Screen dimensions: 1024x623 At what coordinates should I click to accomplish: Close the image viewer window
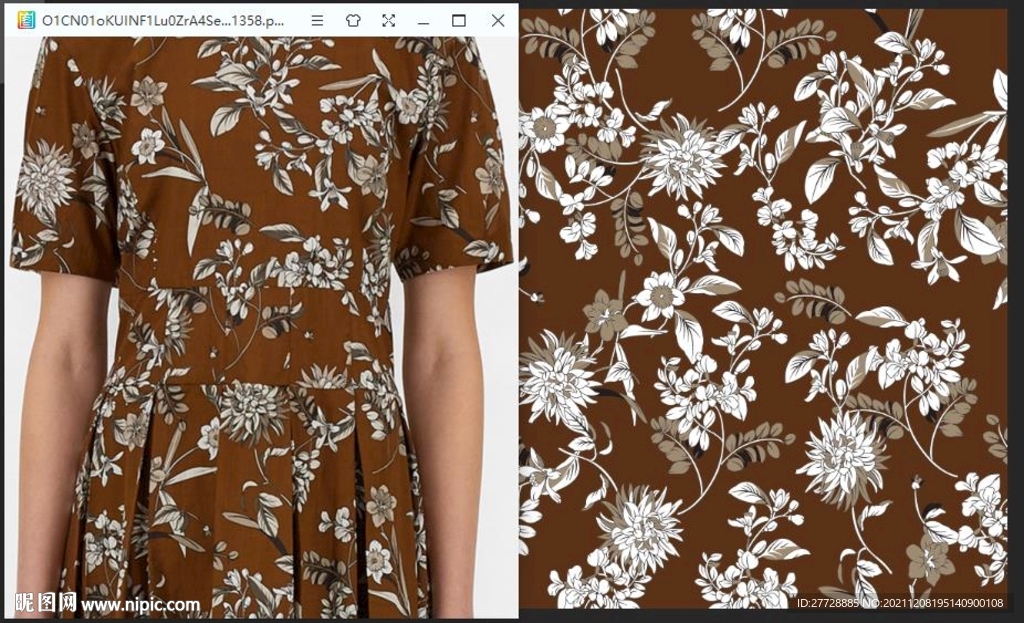498,21
